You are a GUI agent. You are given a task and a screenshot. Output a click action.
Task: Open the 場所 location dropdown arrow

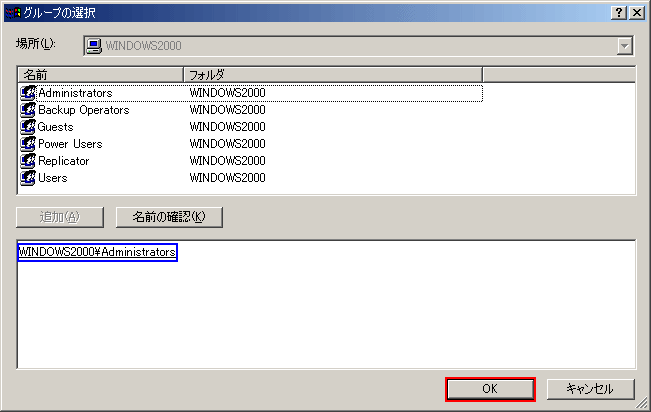click(624, 46)
